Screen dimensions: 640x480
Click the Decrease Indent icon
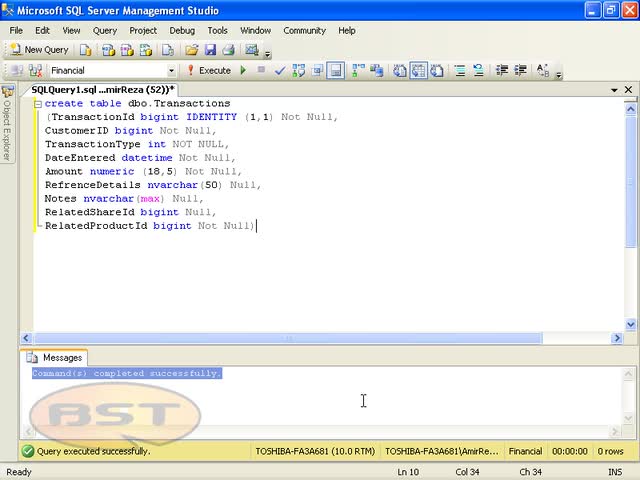[502, 71]
